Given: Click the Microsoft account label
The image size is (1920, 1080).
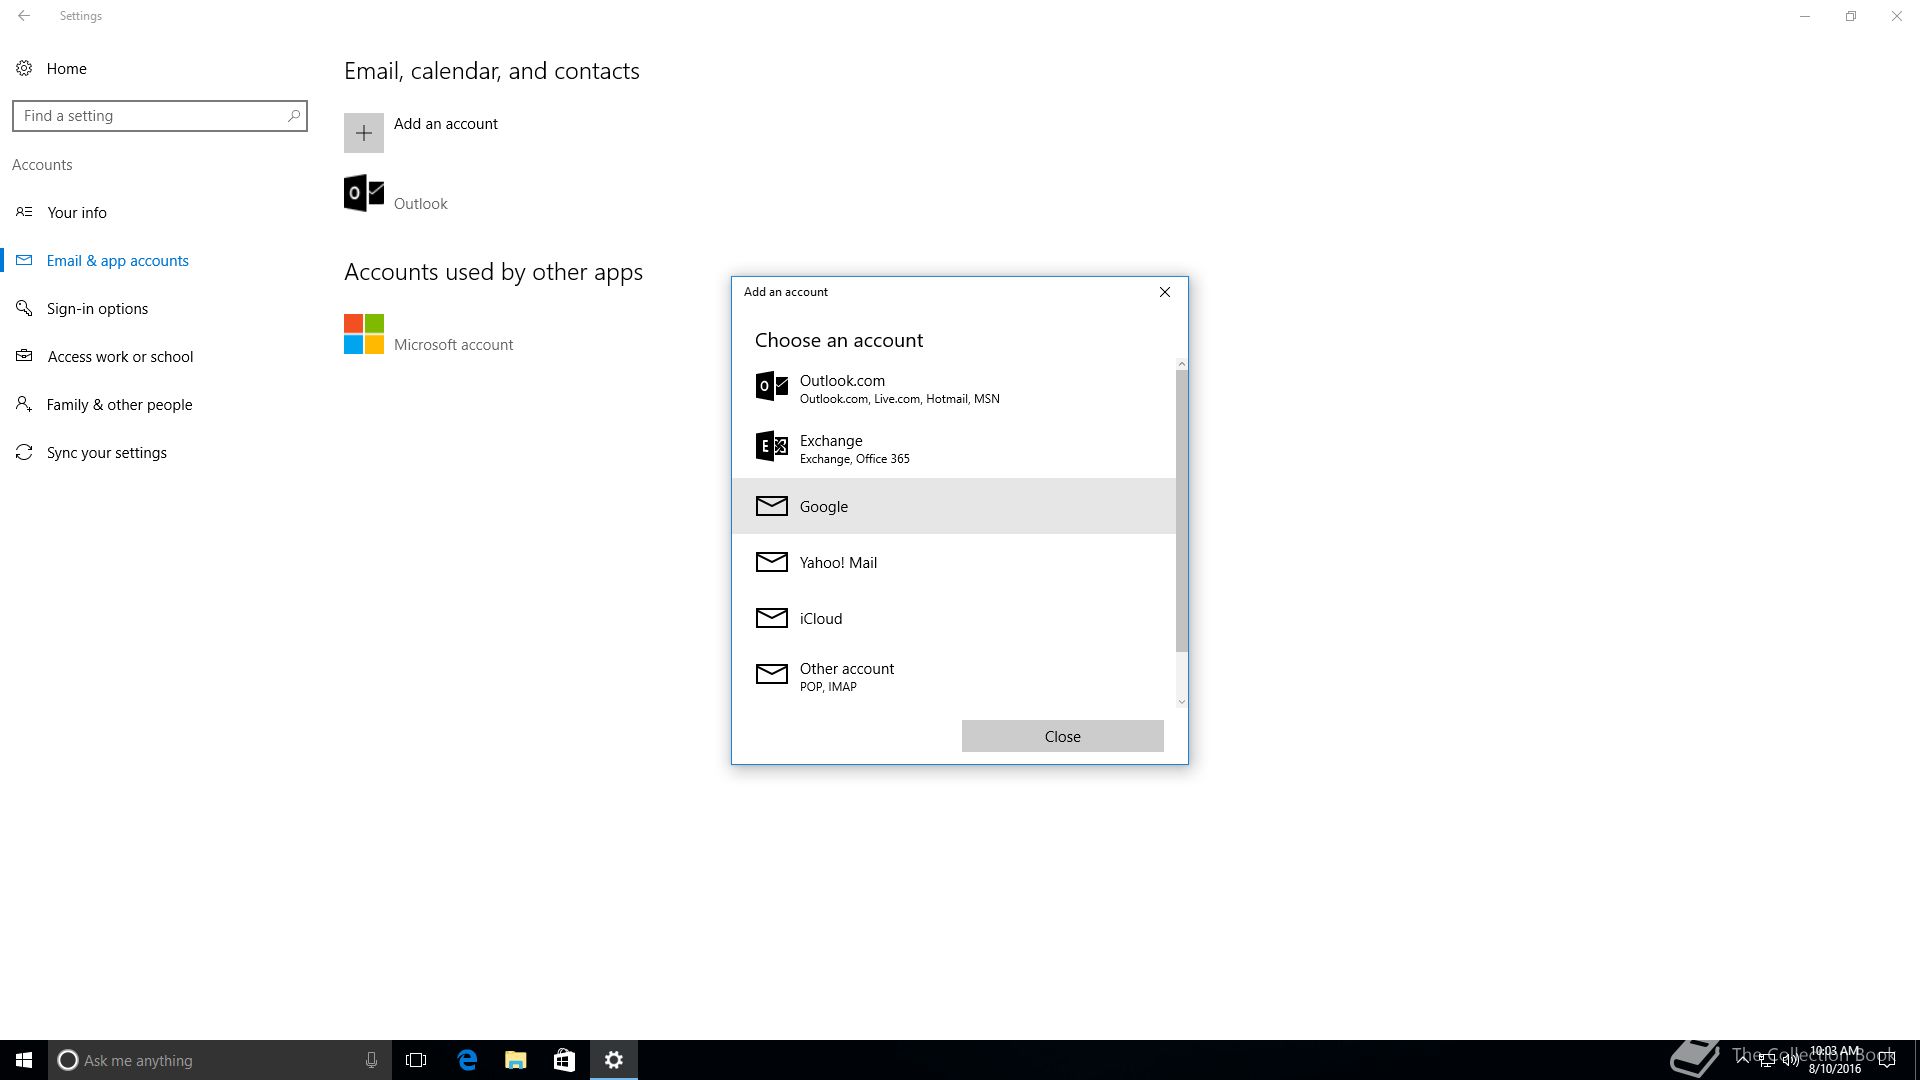Looking at the screenshot, I should (454, 344).
